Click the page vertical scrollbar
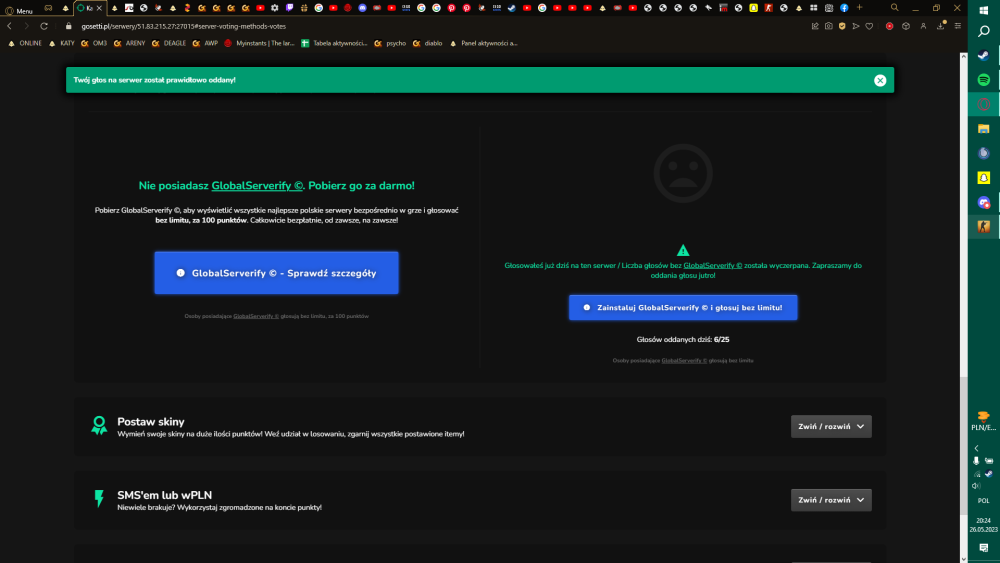 [964, 445]
